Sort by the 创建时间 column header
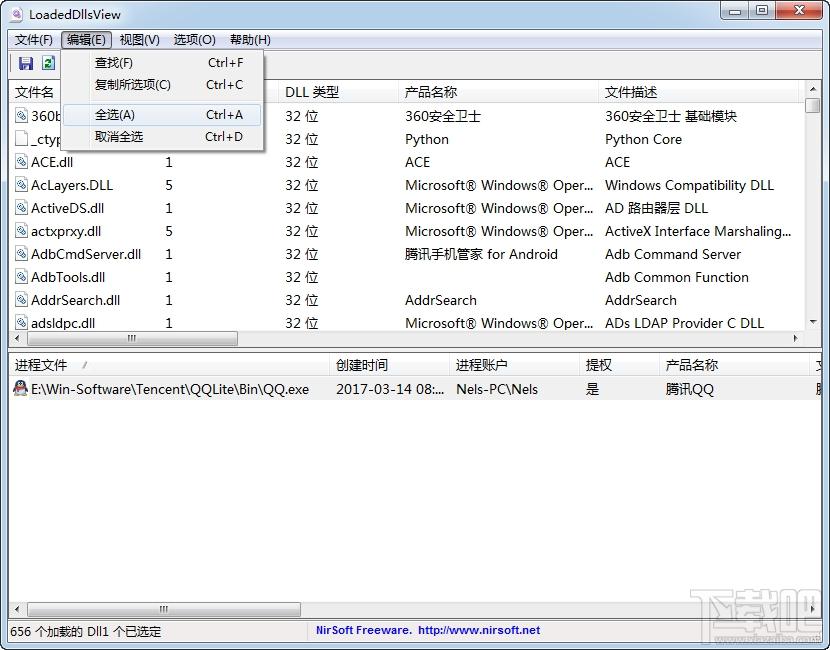Image resolution: width=830 pixels, height=650 pixels. pos(390,365)
